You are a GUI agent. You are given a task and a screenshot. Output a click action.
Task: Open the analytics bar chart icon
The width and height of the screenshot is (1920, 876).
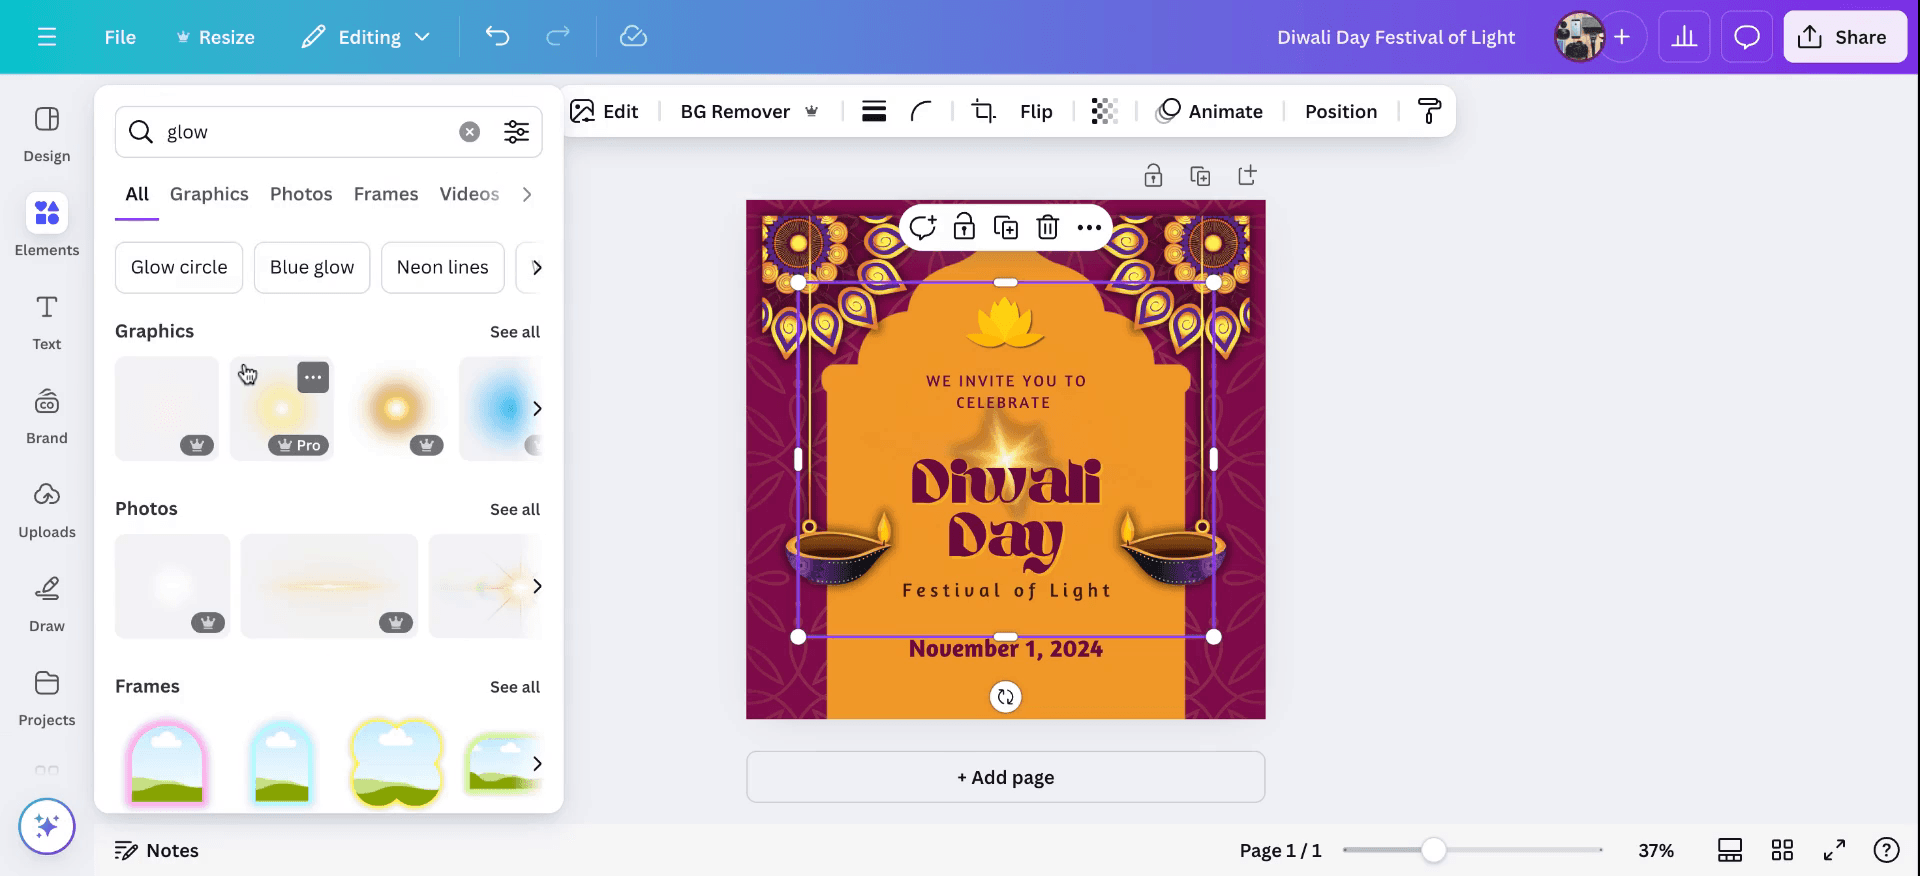click(x=1684, y=37)
